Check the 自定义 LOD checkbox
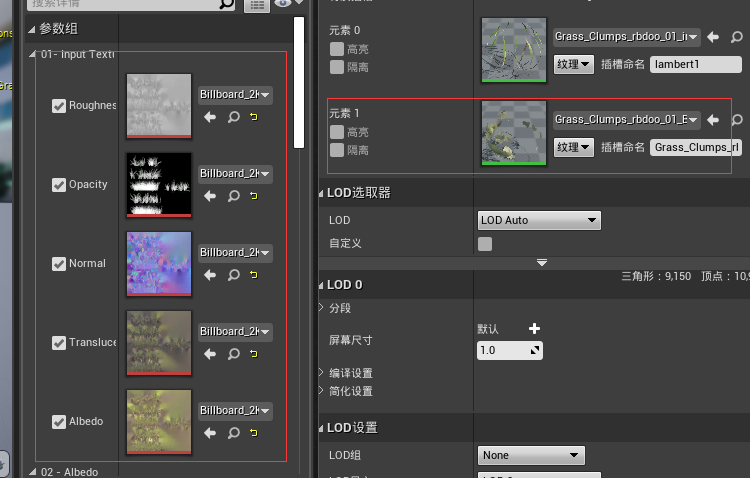The height and width of the screenshot is (478, 750). coord(485,244)
